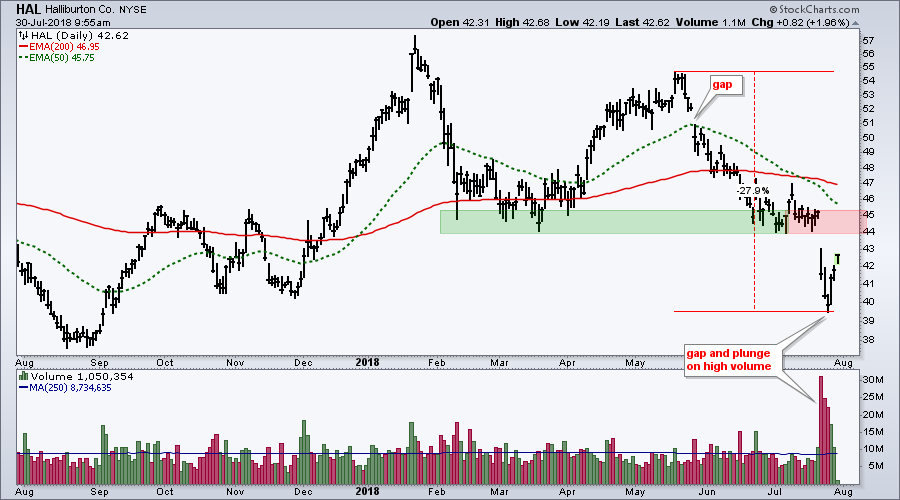This screenshot has width=900, height=500.
Task: Click the 'High 42.68' value
Action: point(522,22)
